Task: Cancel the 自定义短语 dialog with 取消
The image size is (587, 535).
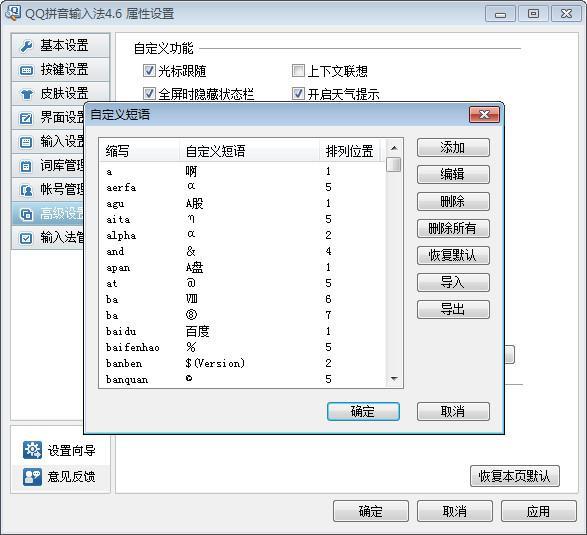Action: [453, 411]
